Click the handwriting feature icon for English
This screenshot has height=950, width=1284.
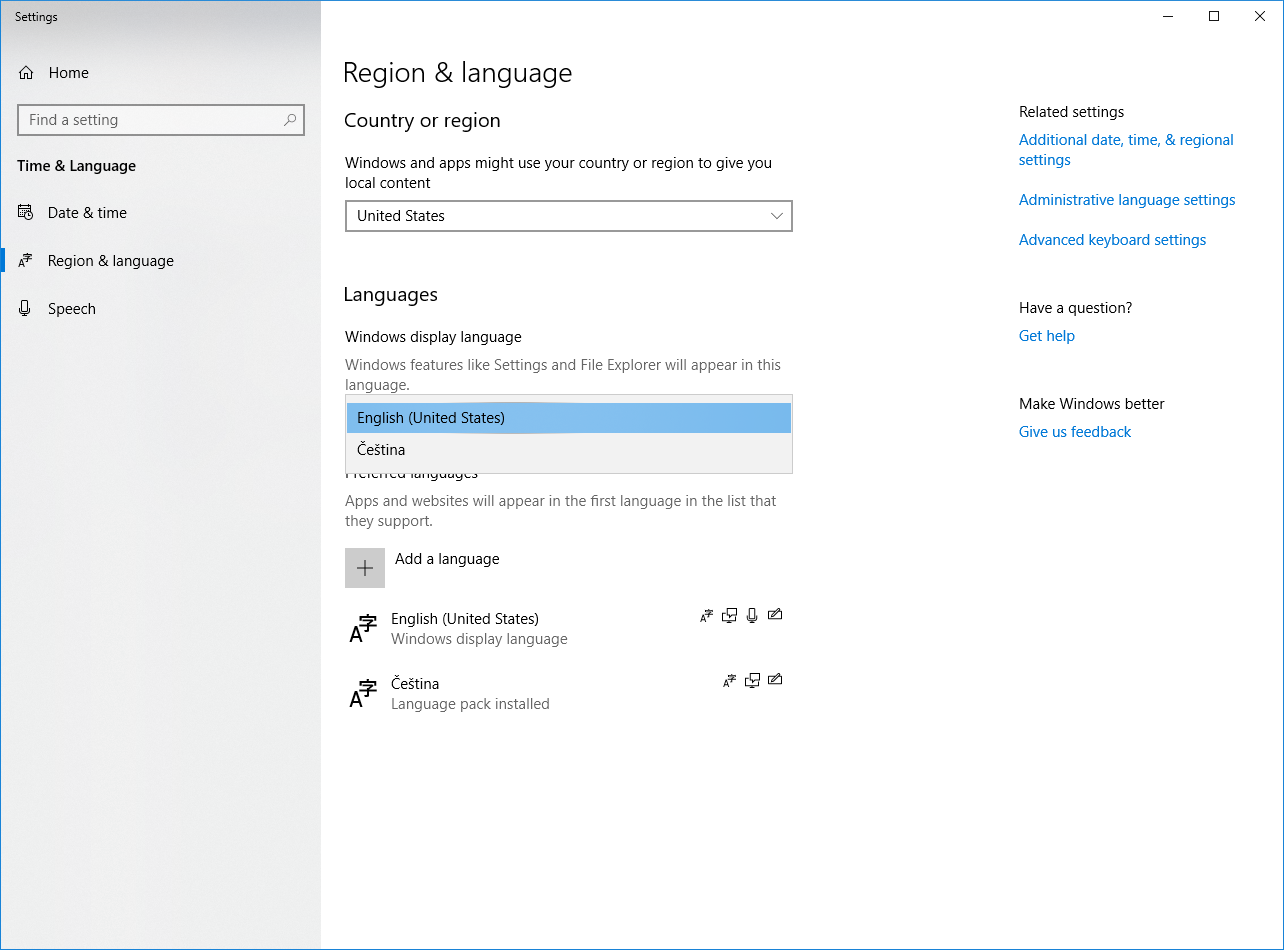tap(775, 615)
